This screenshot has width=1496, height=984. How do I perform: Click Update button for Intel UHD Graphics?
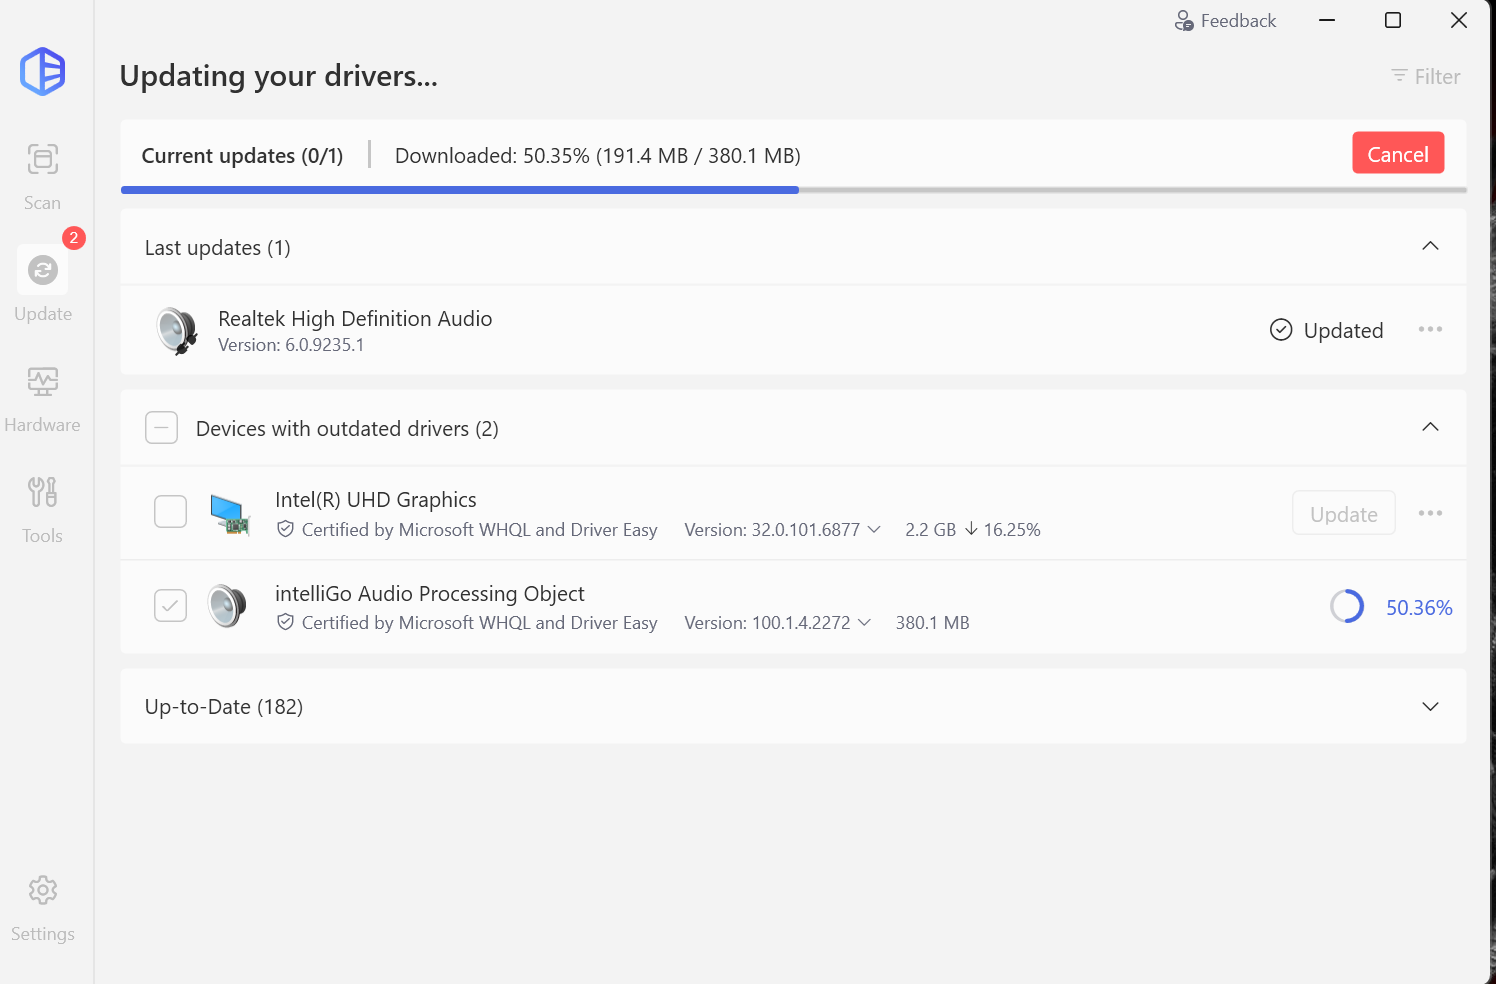pyautogui.click(x=1344, y=513)
